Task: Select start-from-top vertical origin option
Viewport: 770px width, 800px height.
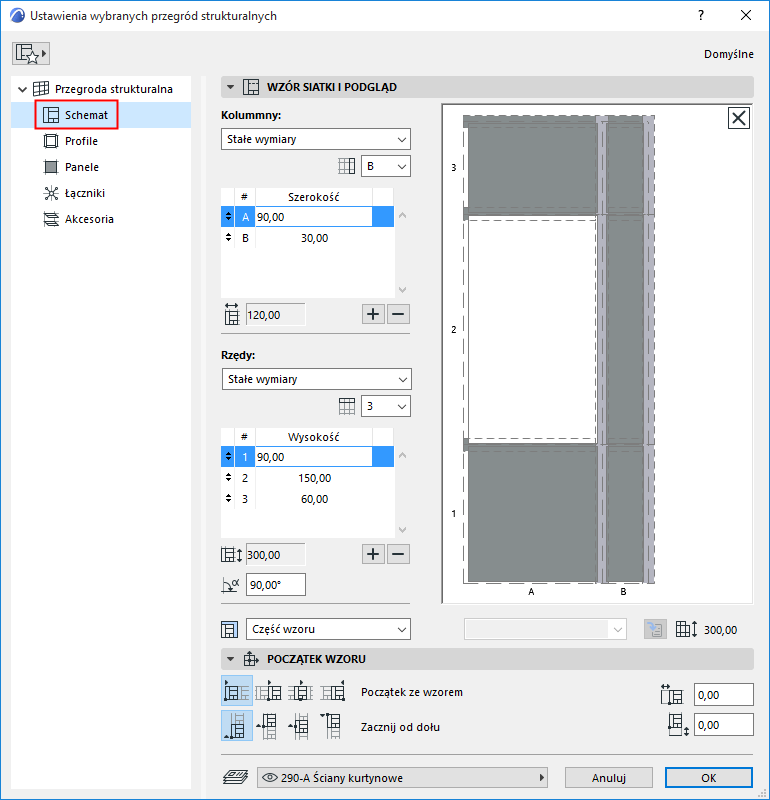Action: tap(331, 726)
